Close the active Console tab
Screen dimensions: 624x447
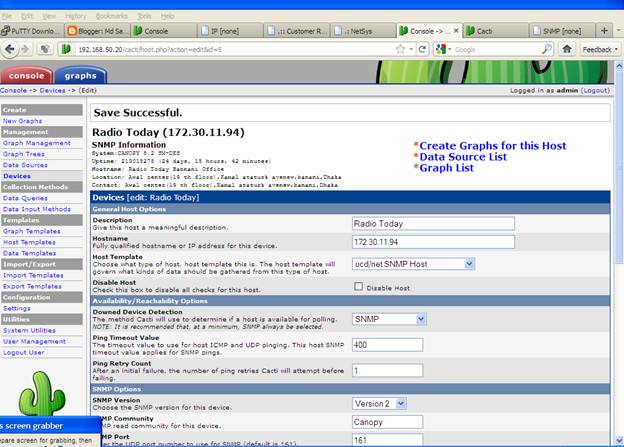point(456,31)
